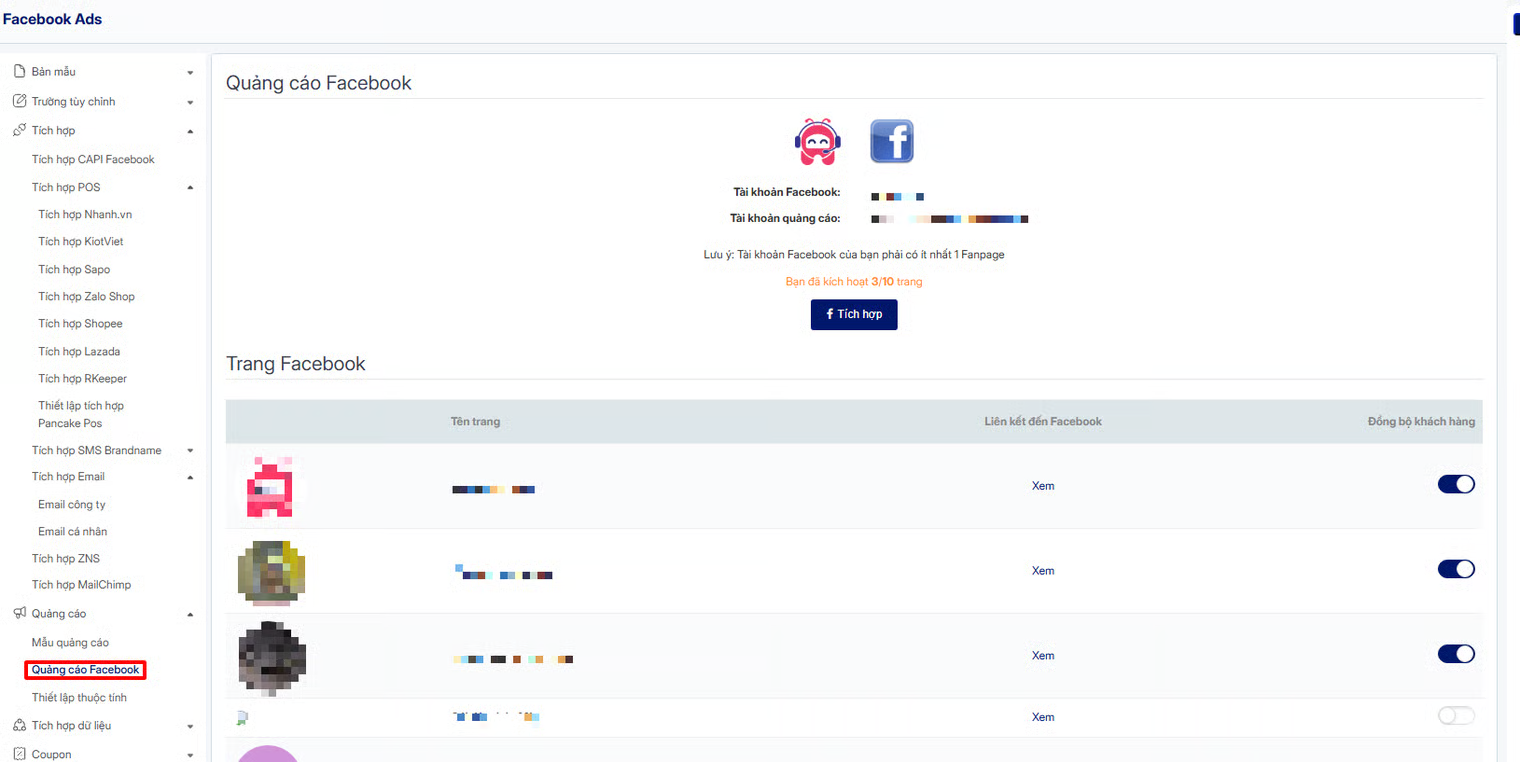
Task: Click the Coupon sidebar icon
Action: pyautogui.click(x=18, y=754)
